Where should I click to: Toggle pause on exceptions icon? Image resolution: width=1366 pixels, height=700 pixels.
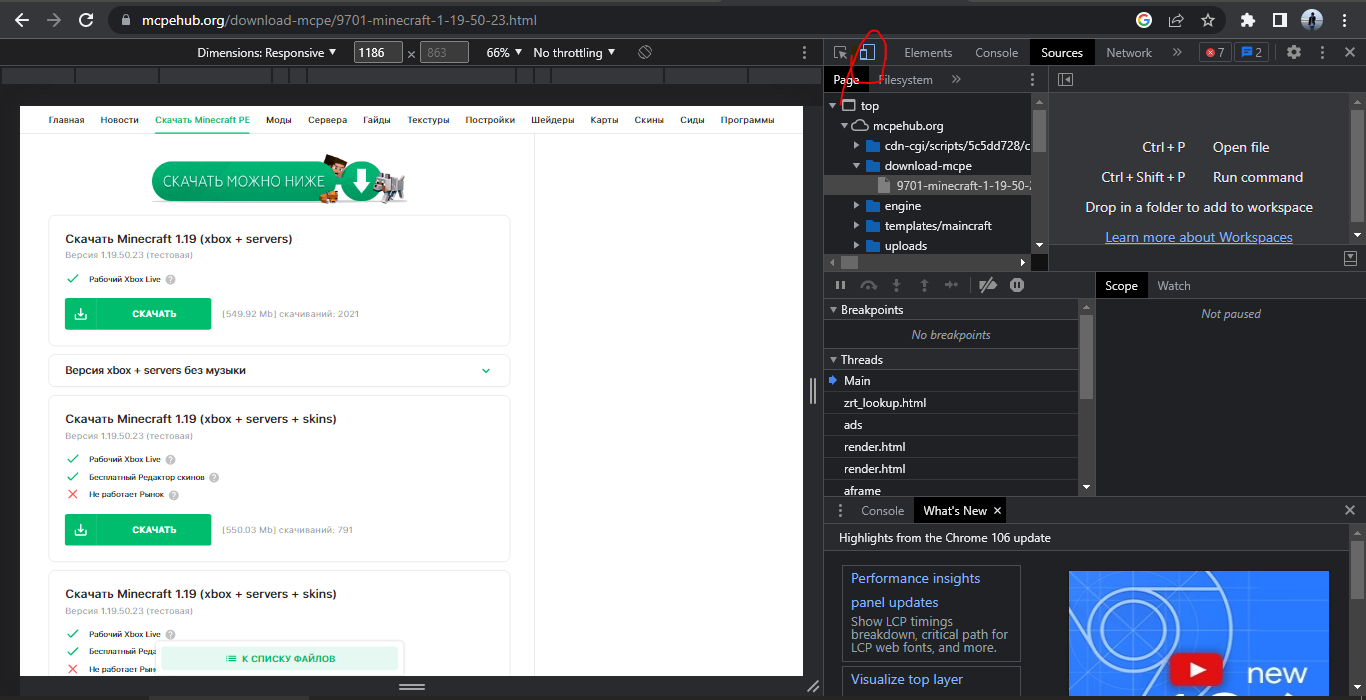tap(1017, 285)
